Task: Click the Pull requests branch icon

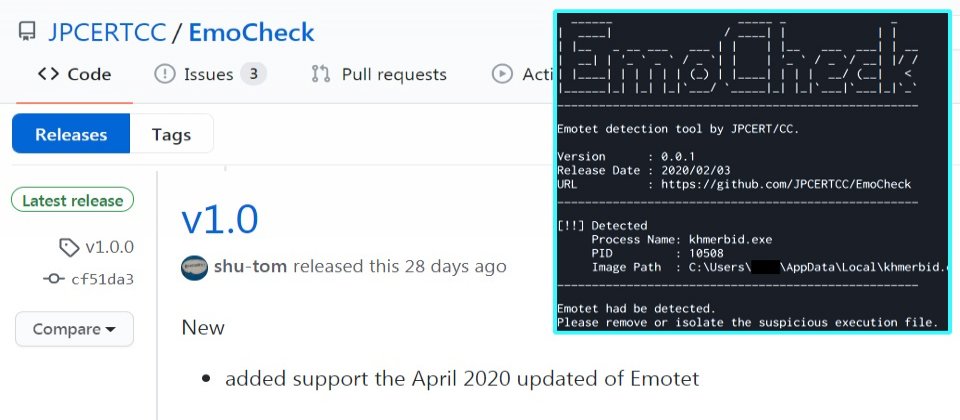Action: pyautogui.click(x=321, y=74)
